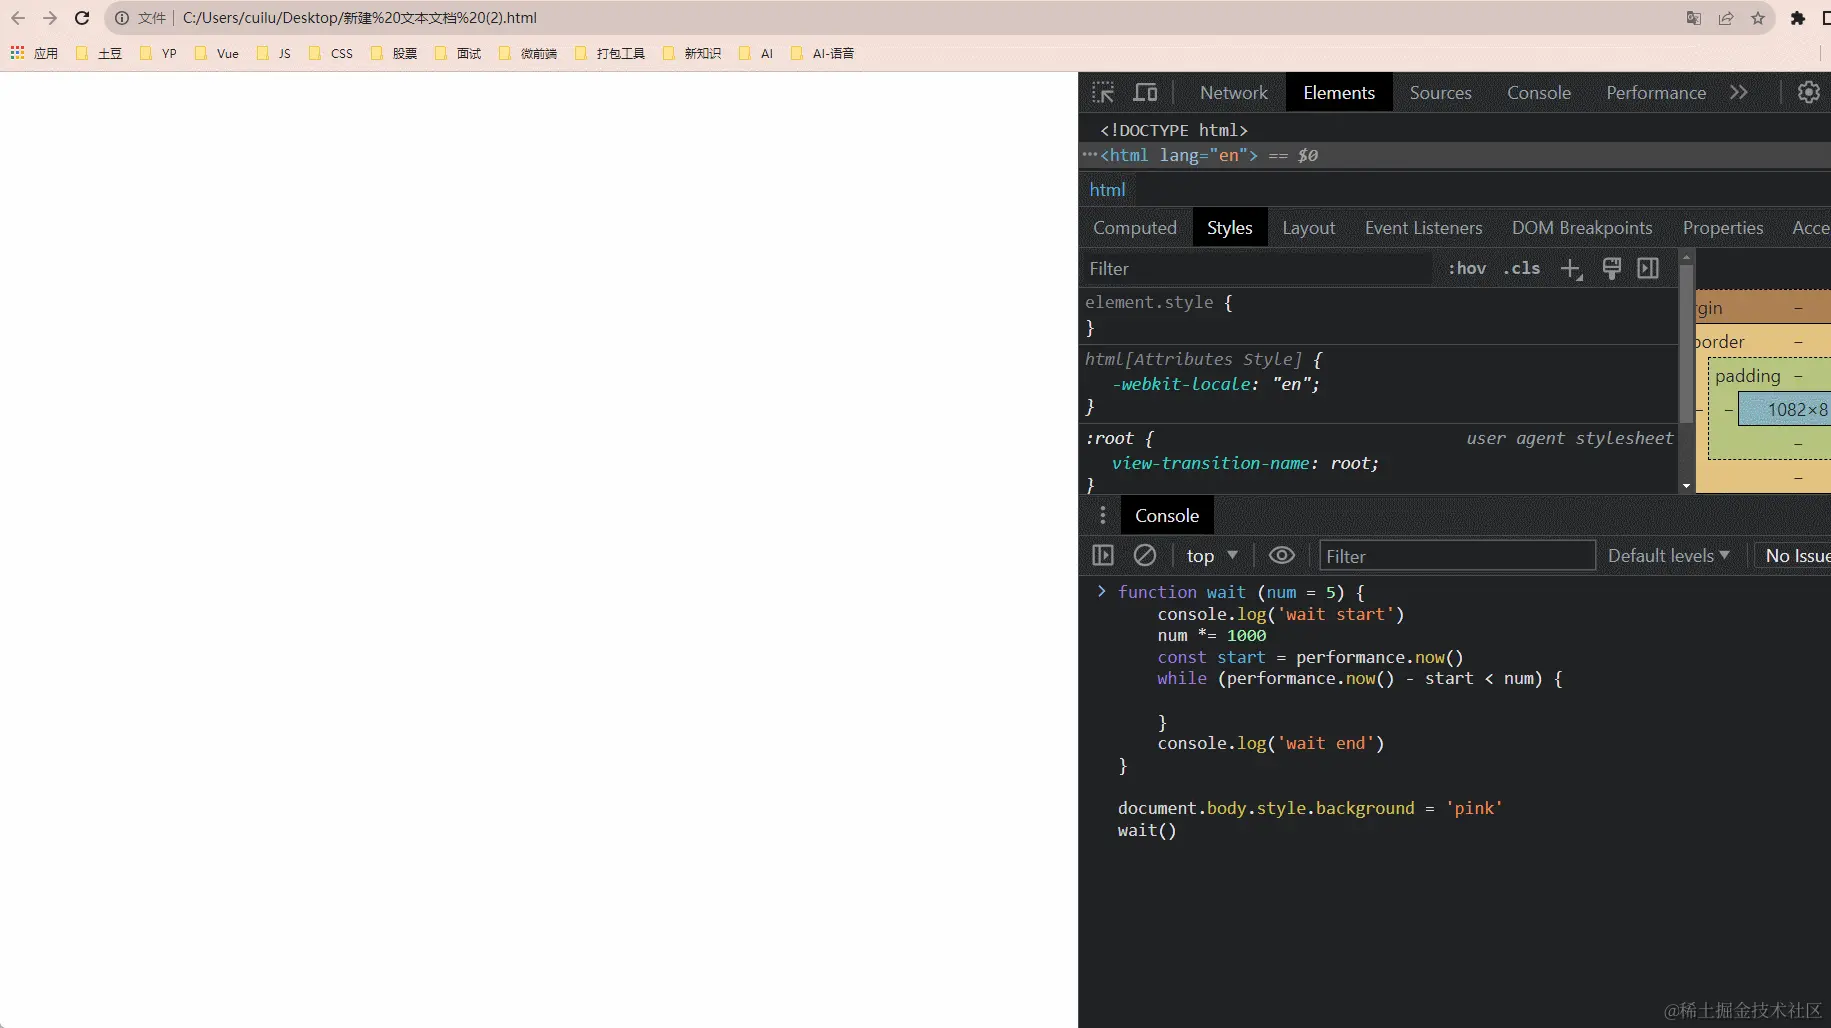This screenshot has height=1028, width=1831.
Task: Open CSS bookmarks folder
Action: pos(331,53)
